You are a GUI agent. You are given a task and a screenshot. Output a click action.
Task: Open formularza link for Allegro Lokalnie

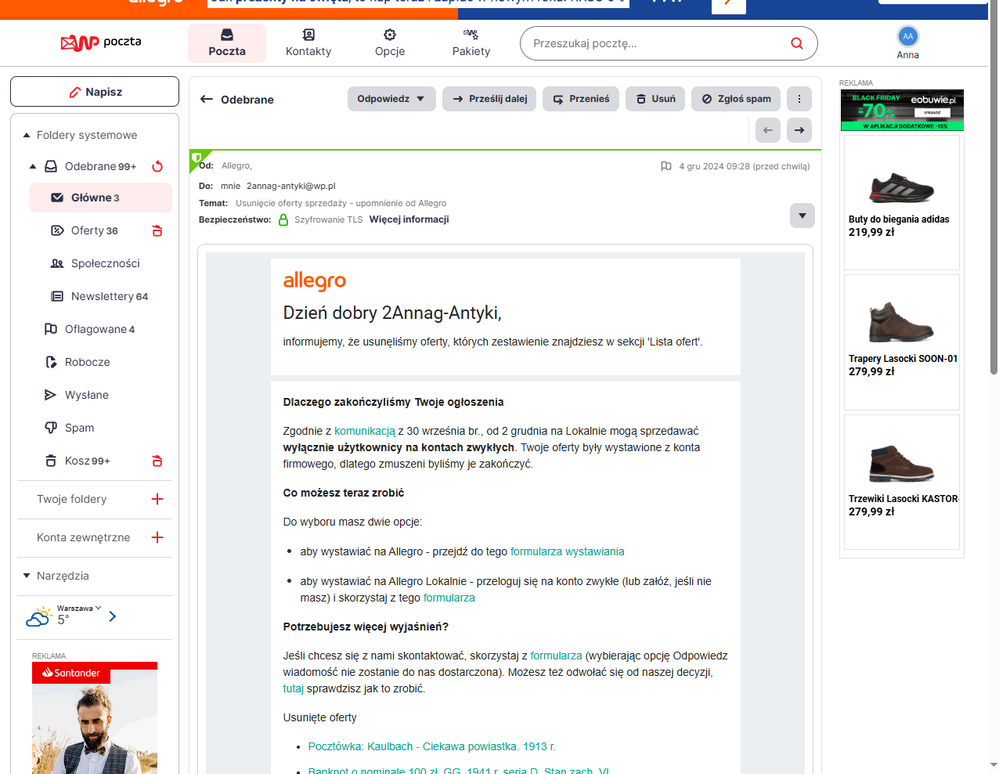tap(449, 598)
